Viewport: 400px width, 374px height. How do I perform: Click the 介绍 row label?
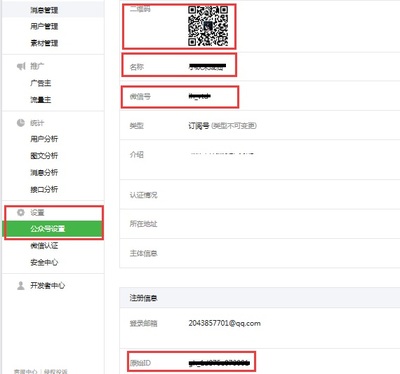(x=137, y=155)
